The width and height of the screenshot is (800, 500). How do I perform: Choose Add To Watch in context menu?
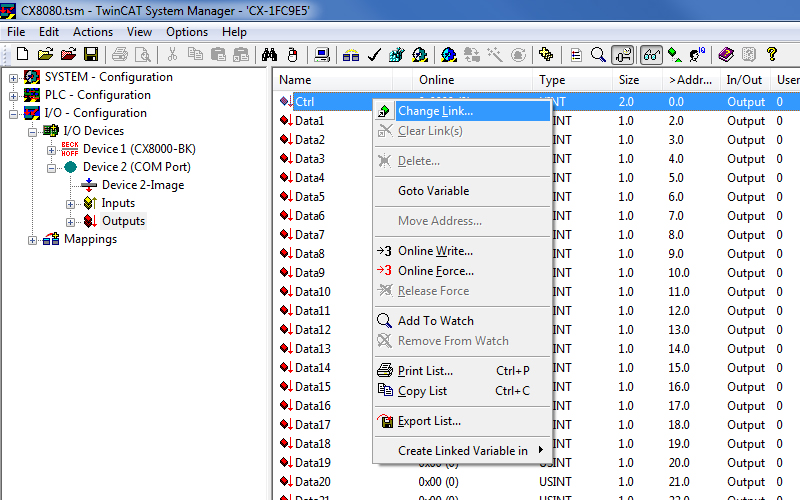(462, 321)
